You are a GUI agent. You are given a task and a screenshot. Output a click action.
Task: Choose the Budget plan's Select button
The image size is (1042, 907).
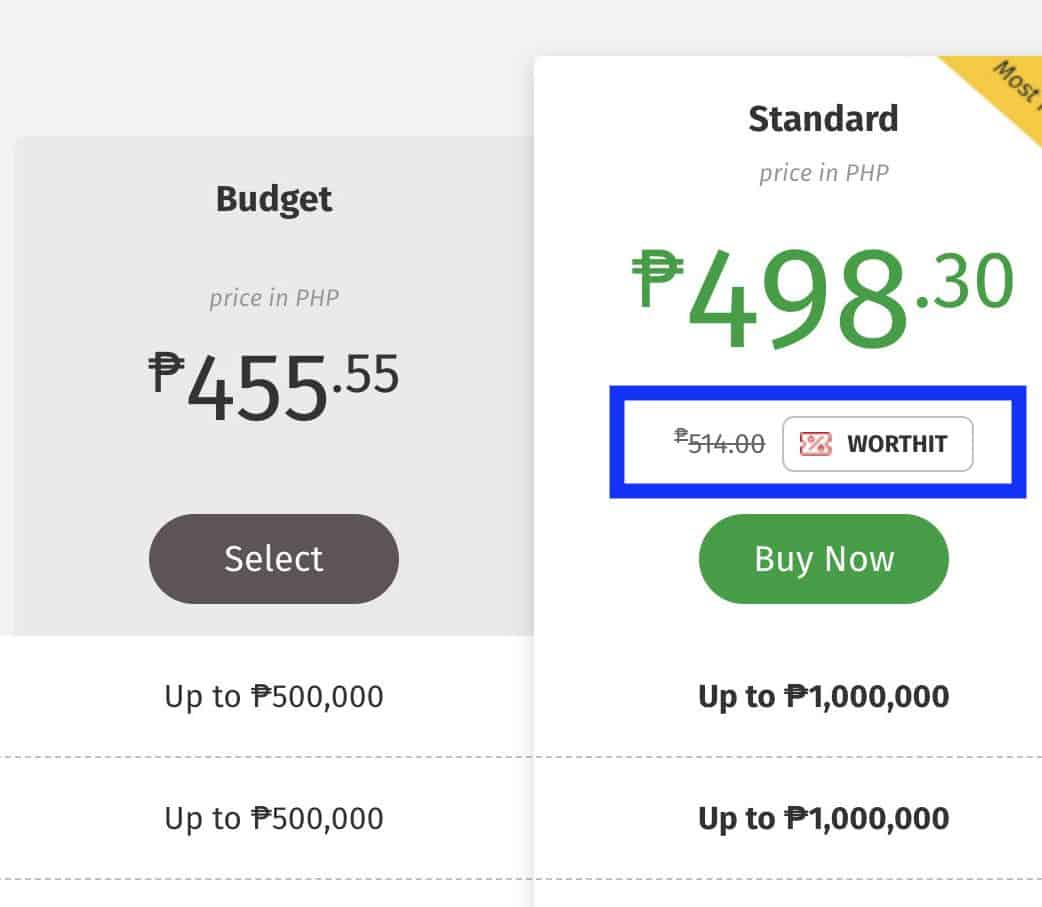pyautogui.click(x=274, y=558)
